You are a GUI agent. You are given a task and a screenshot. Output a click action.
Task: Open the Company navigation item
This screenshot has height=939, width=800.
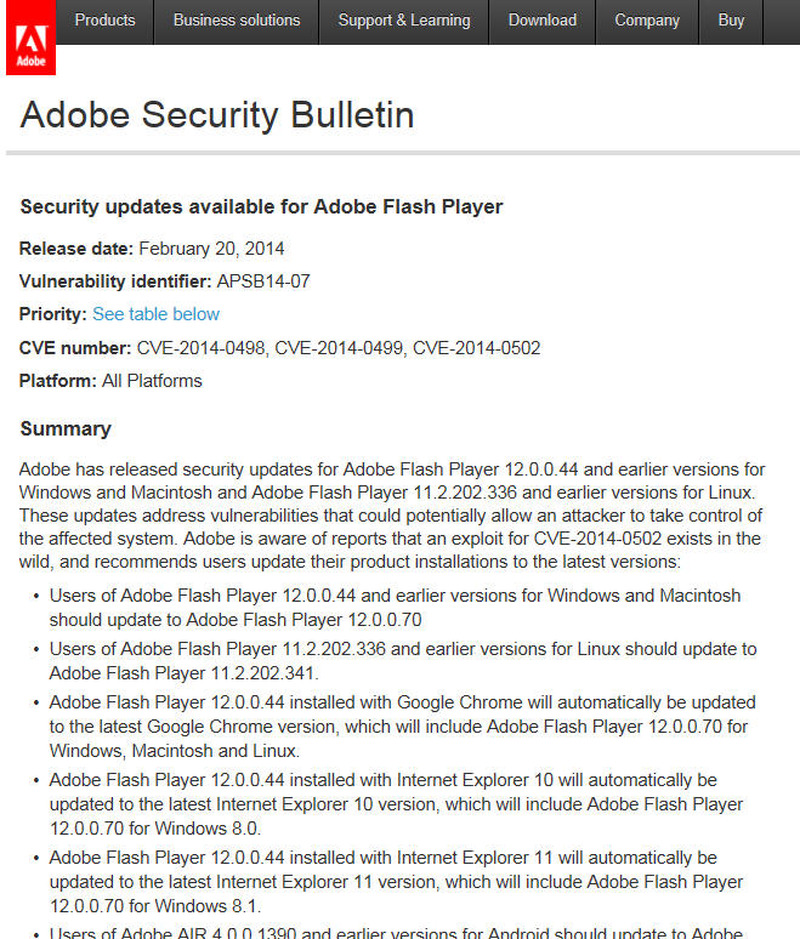click(x=647, y=20)
